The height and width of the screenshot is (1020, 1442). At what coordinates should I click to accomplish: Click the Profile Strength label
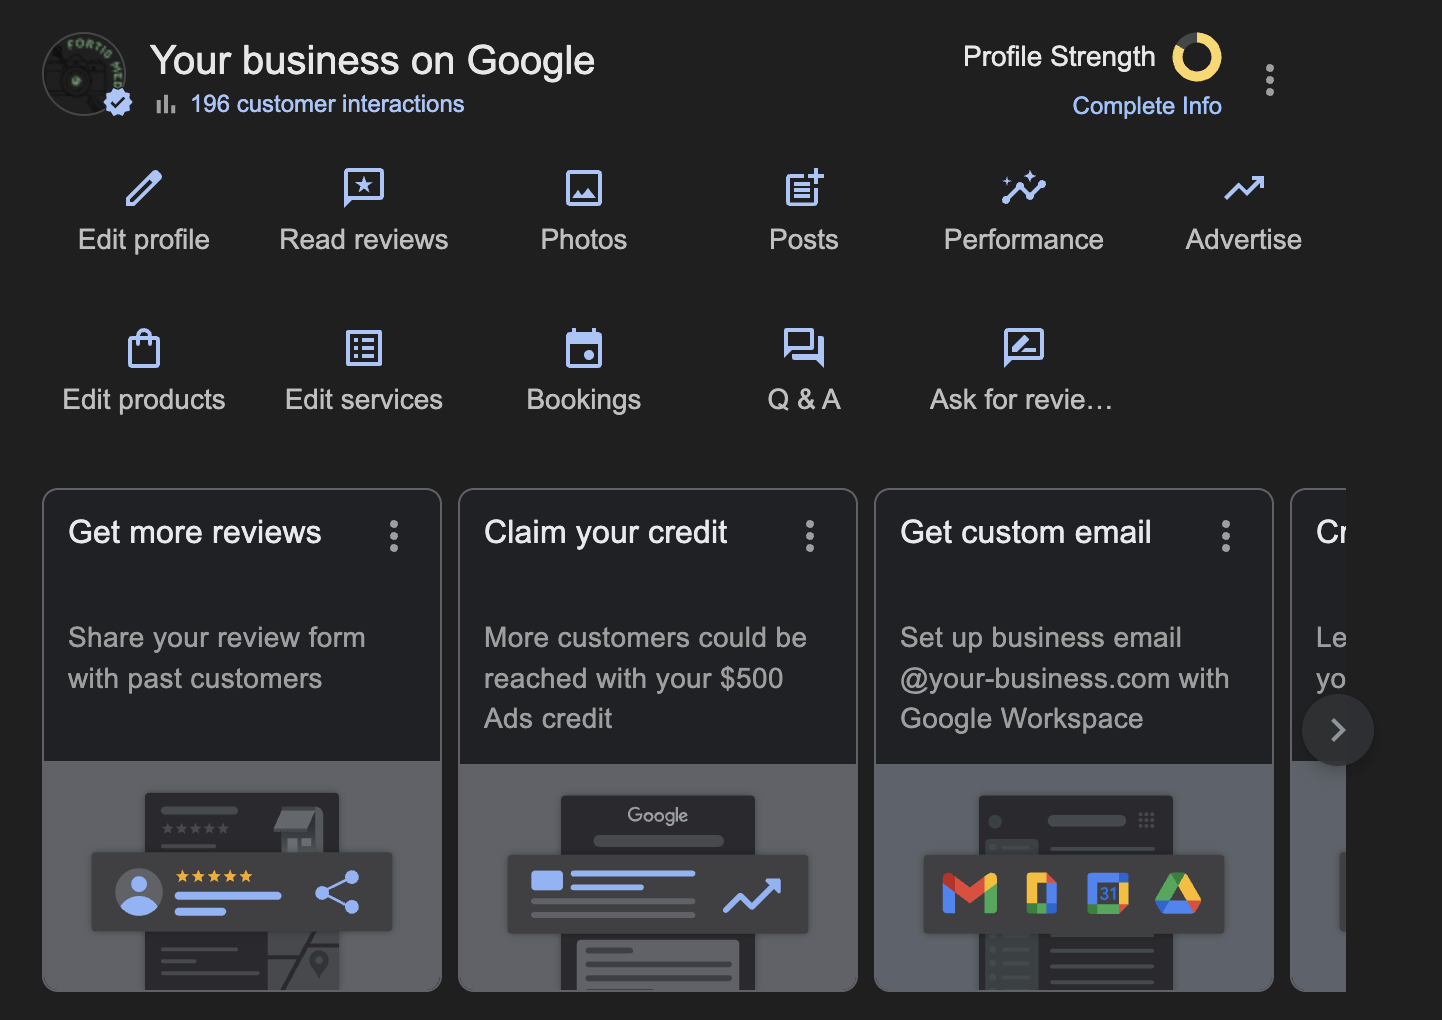[x=1059, y=57]
